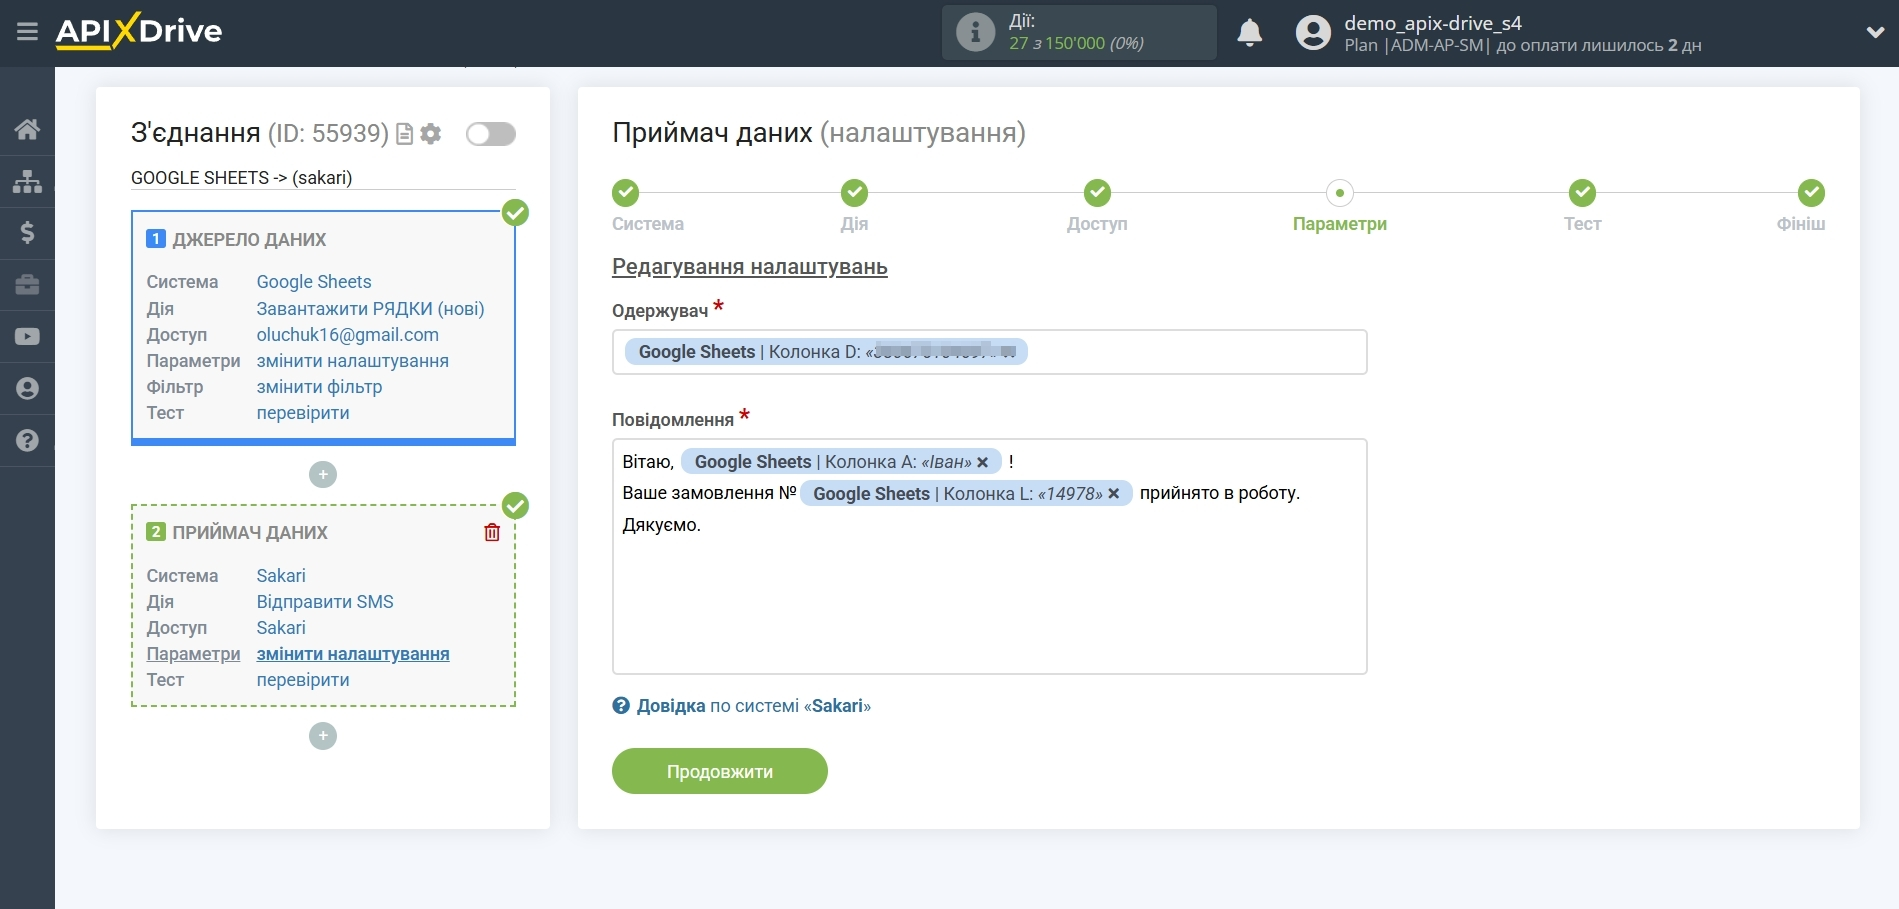
Task: Click the notifications bell icon
Action: [1249, 33]
